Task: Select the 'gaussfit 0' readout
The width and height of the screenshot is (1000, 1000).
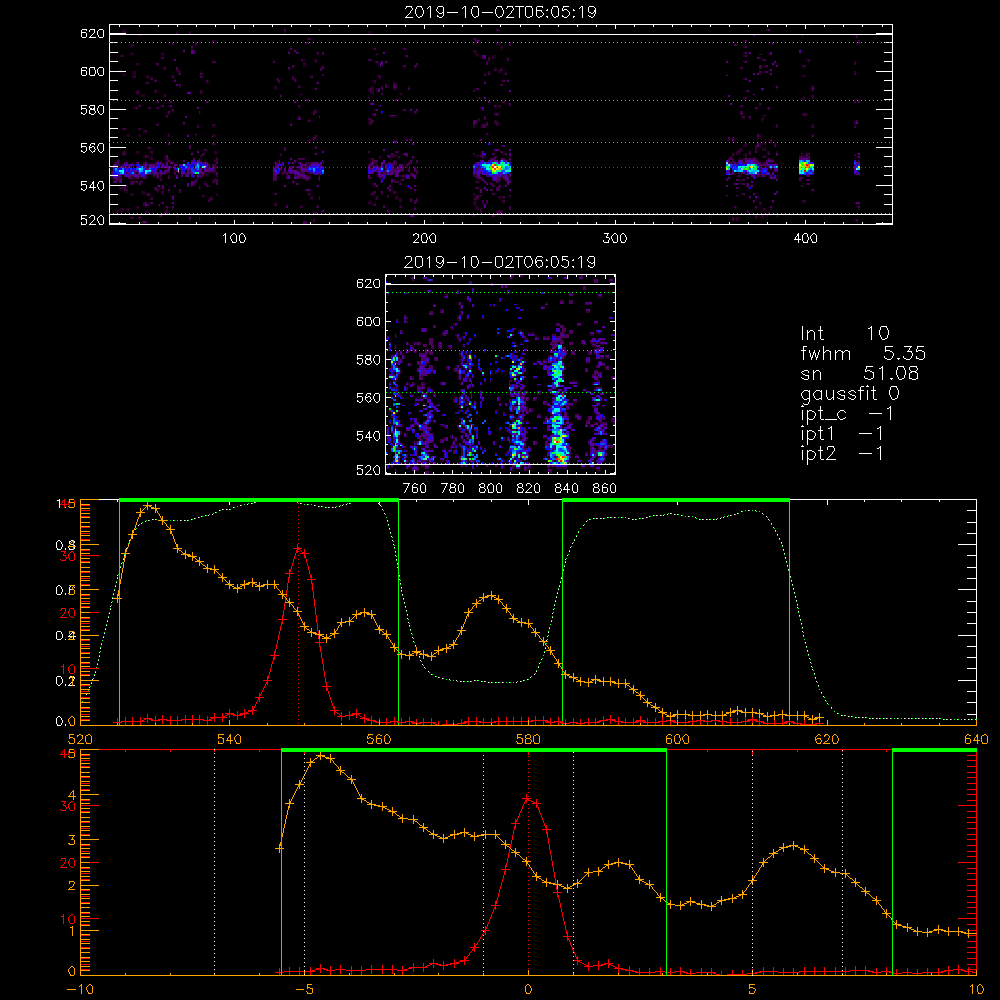Action: tap(850, 393)
